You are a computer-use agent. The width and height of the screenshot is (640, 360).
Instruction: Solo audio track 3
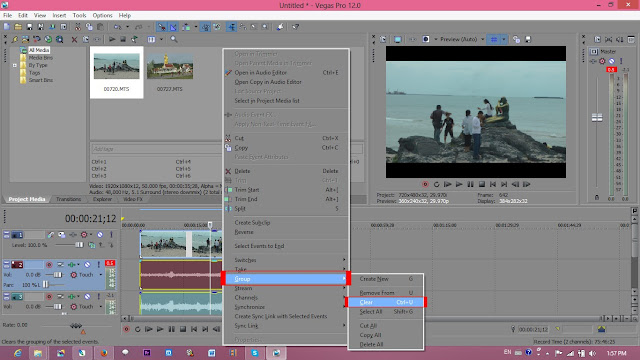tap(98, 296)
